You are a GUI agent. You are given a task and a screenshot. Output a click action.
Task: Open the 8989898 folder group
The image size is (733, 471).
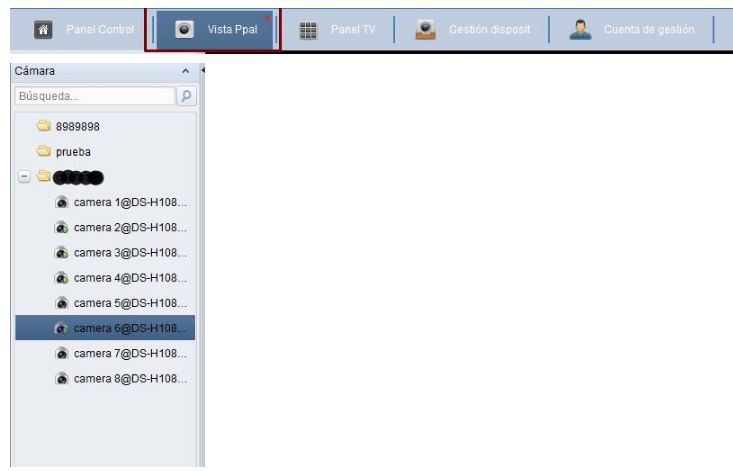(75, 127)
